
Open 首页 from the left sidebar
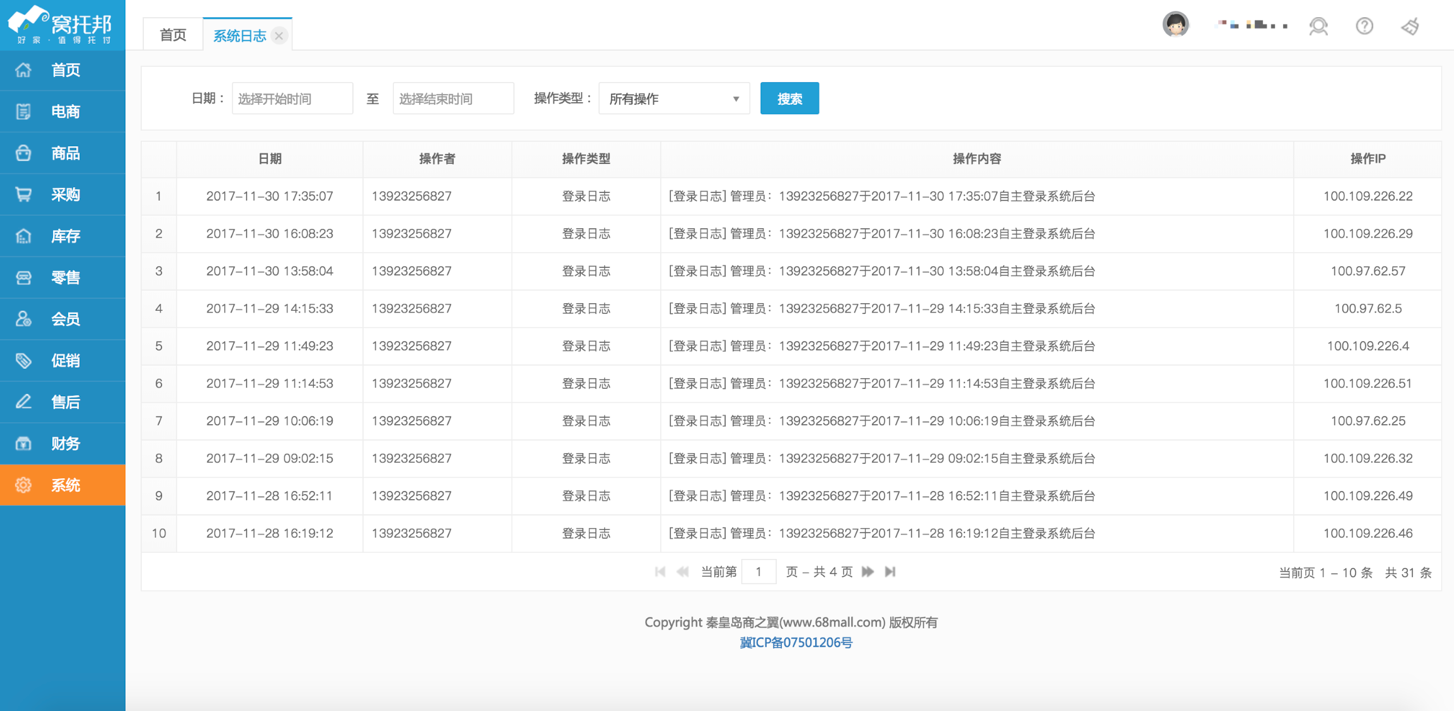63,70
